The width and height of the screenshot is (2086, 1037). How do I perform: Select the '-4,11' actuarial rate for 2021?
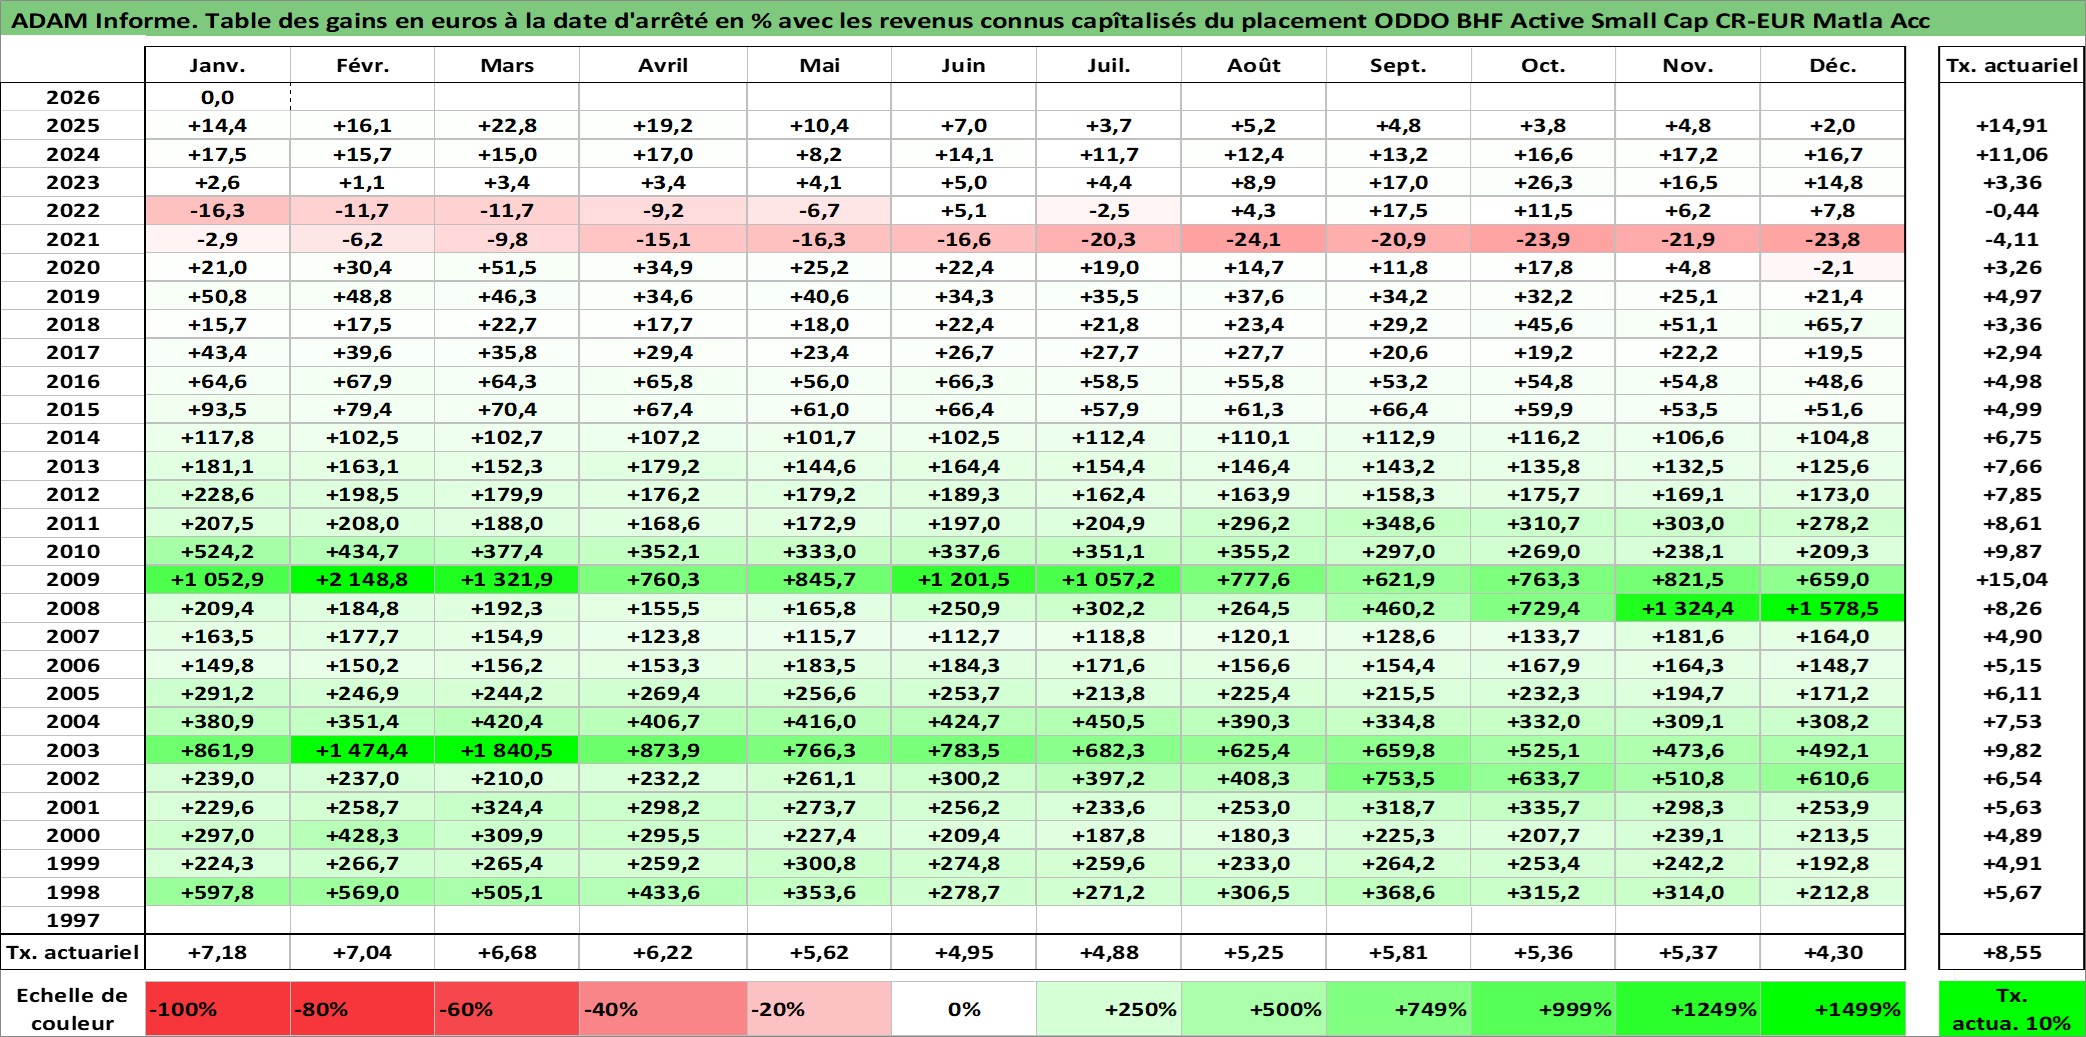(2012, 239)
